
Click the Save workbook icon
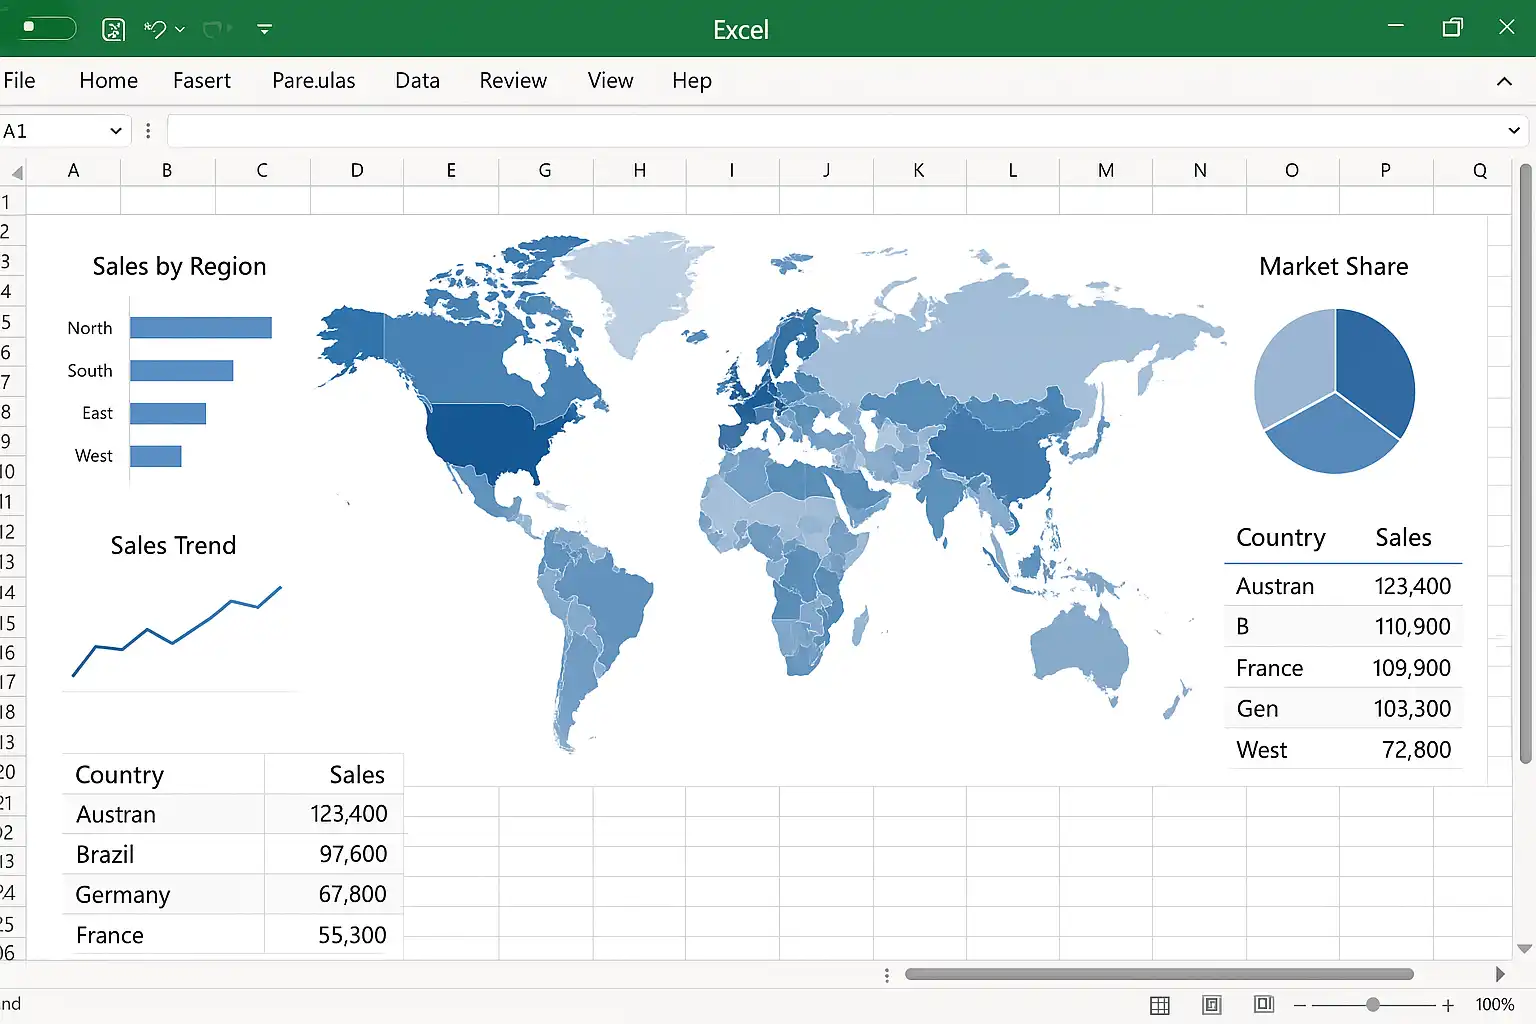pos(114,29)
